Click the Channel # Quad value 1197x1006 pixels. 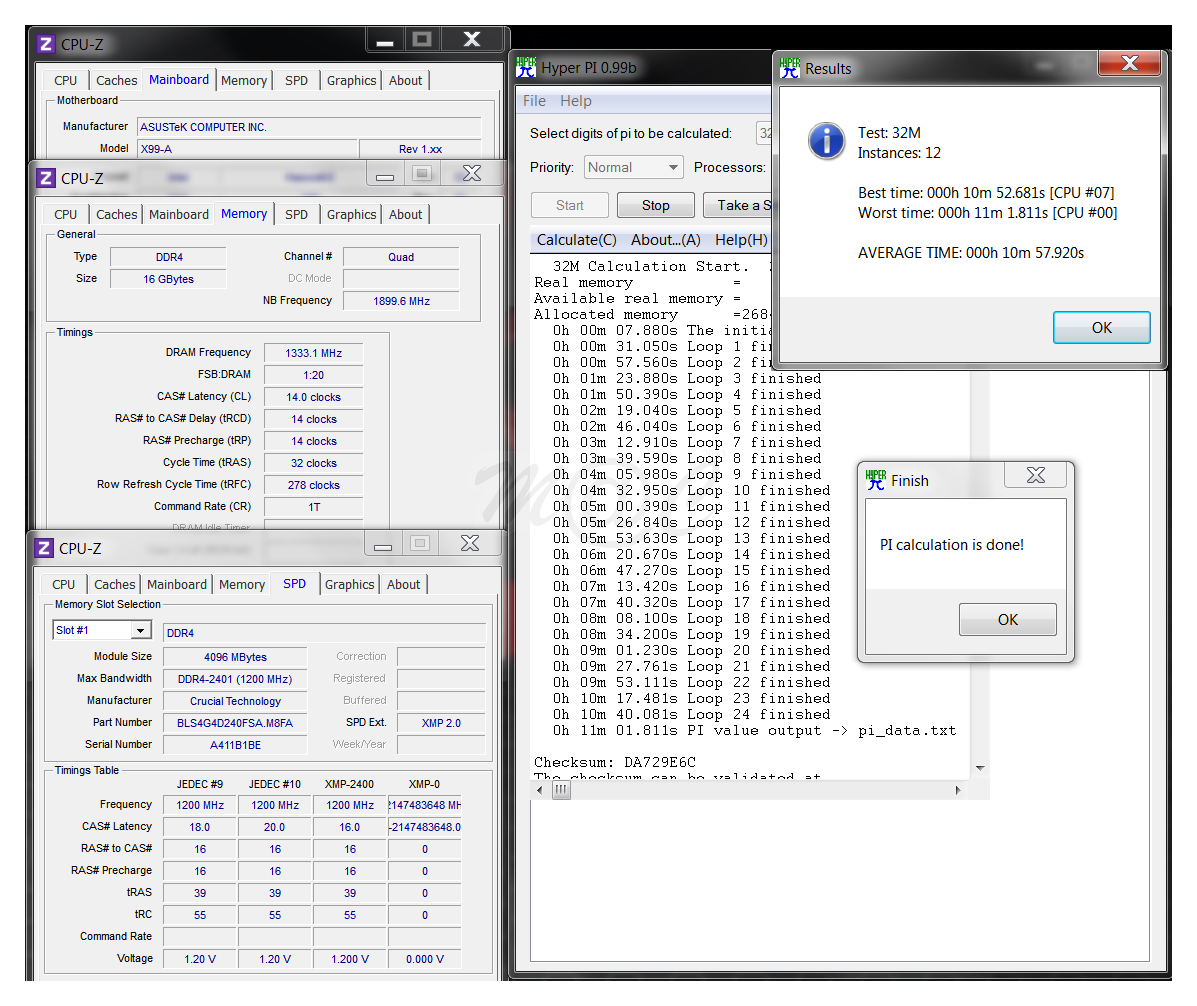tap(402, 257)
